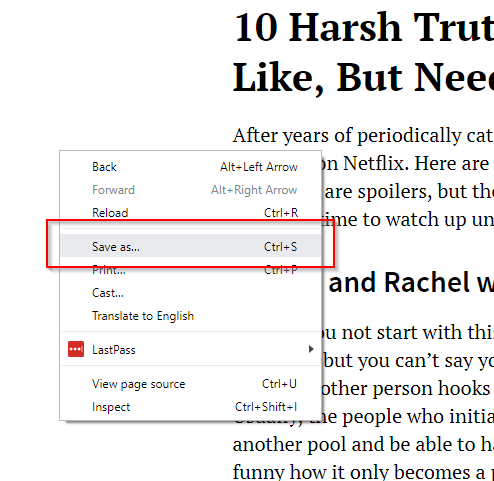
Task: Reload the page via context menu
Action: pyautogui.click(x=190, y=213)
